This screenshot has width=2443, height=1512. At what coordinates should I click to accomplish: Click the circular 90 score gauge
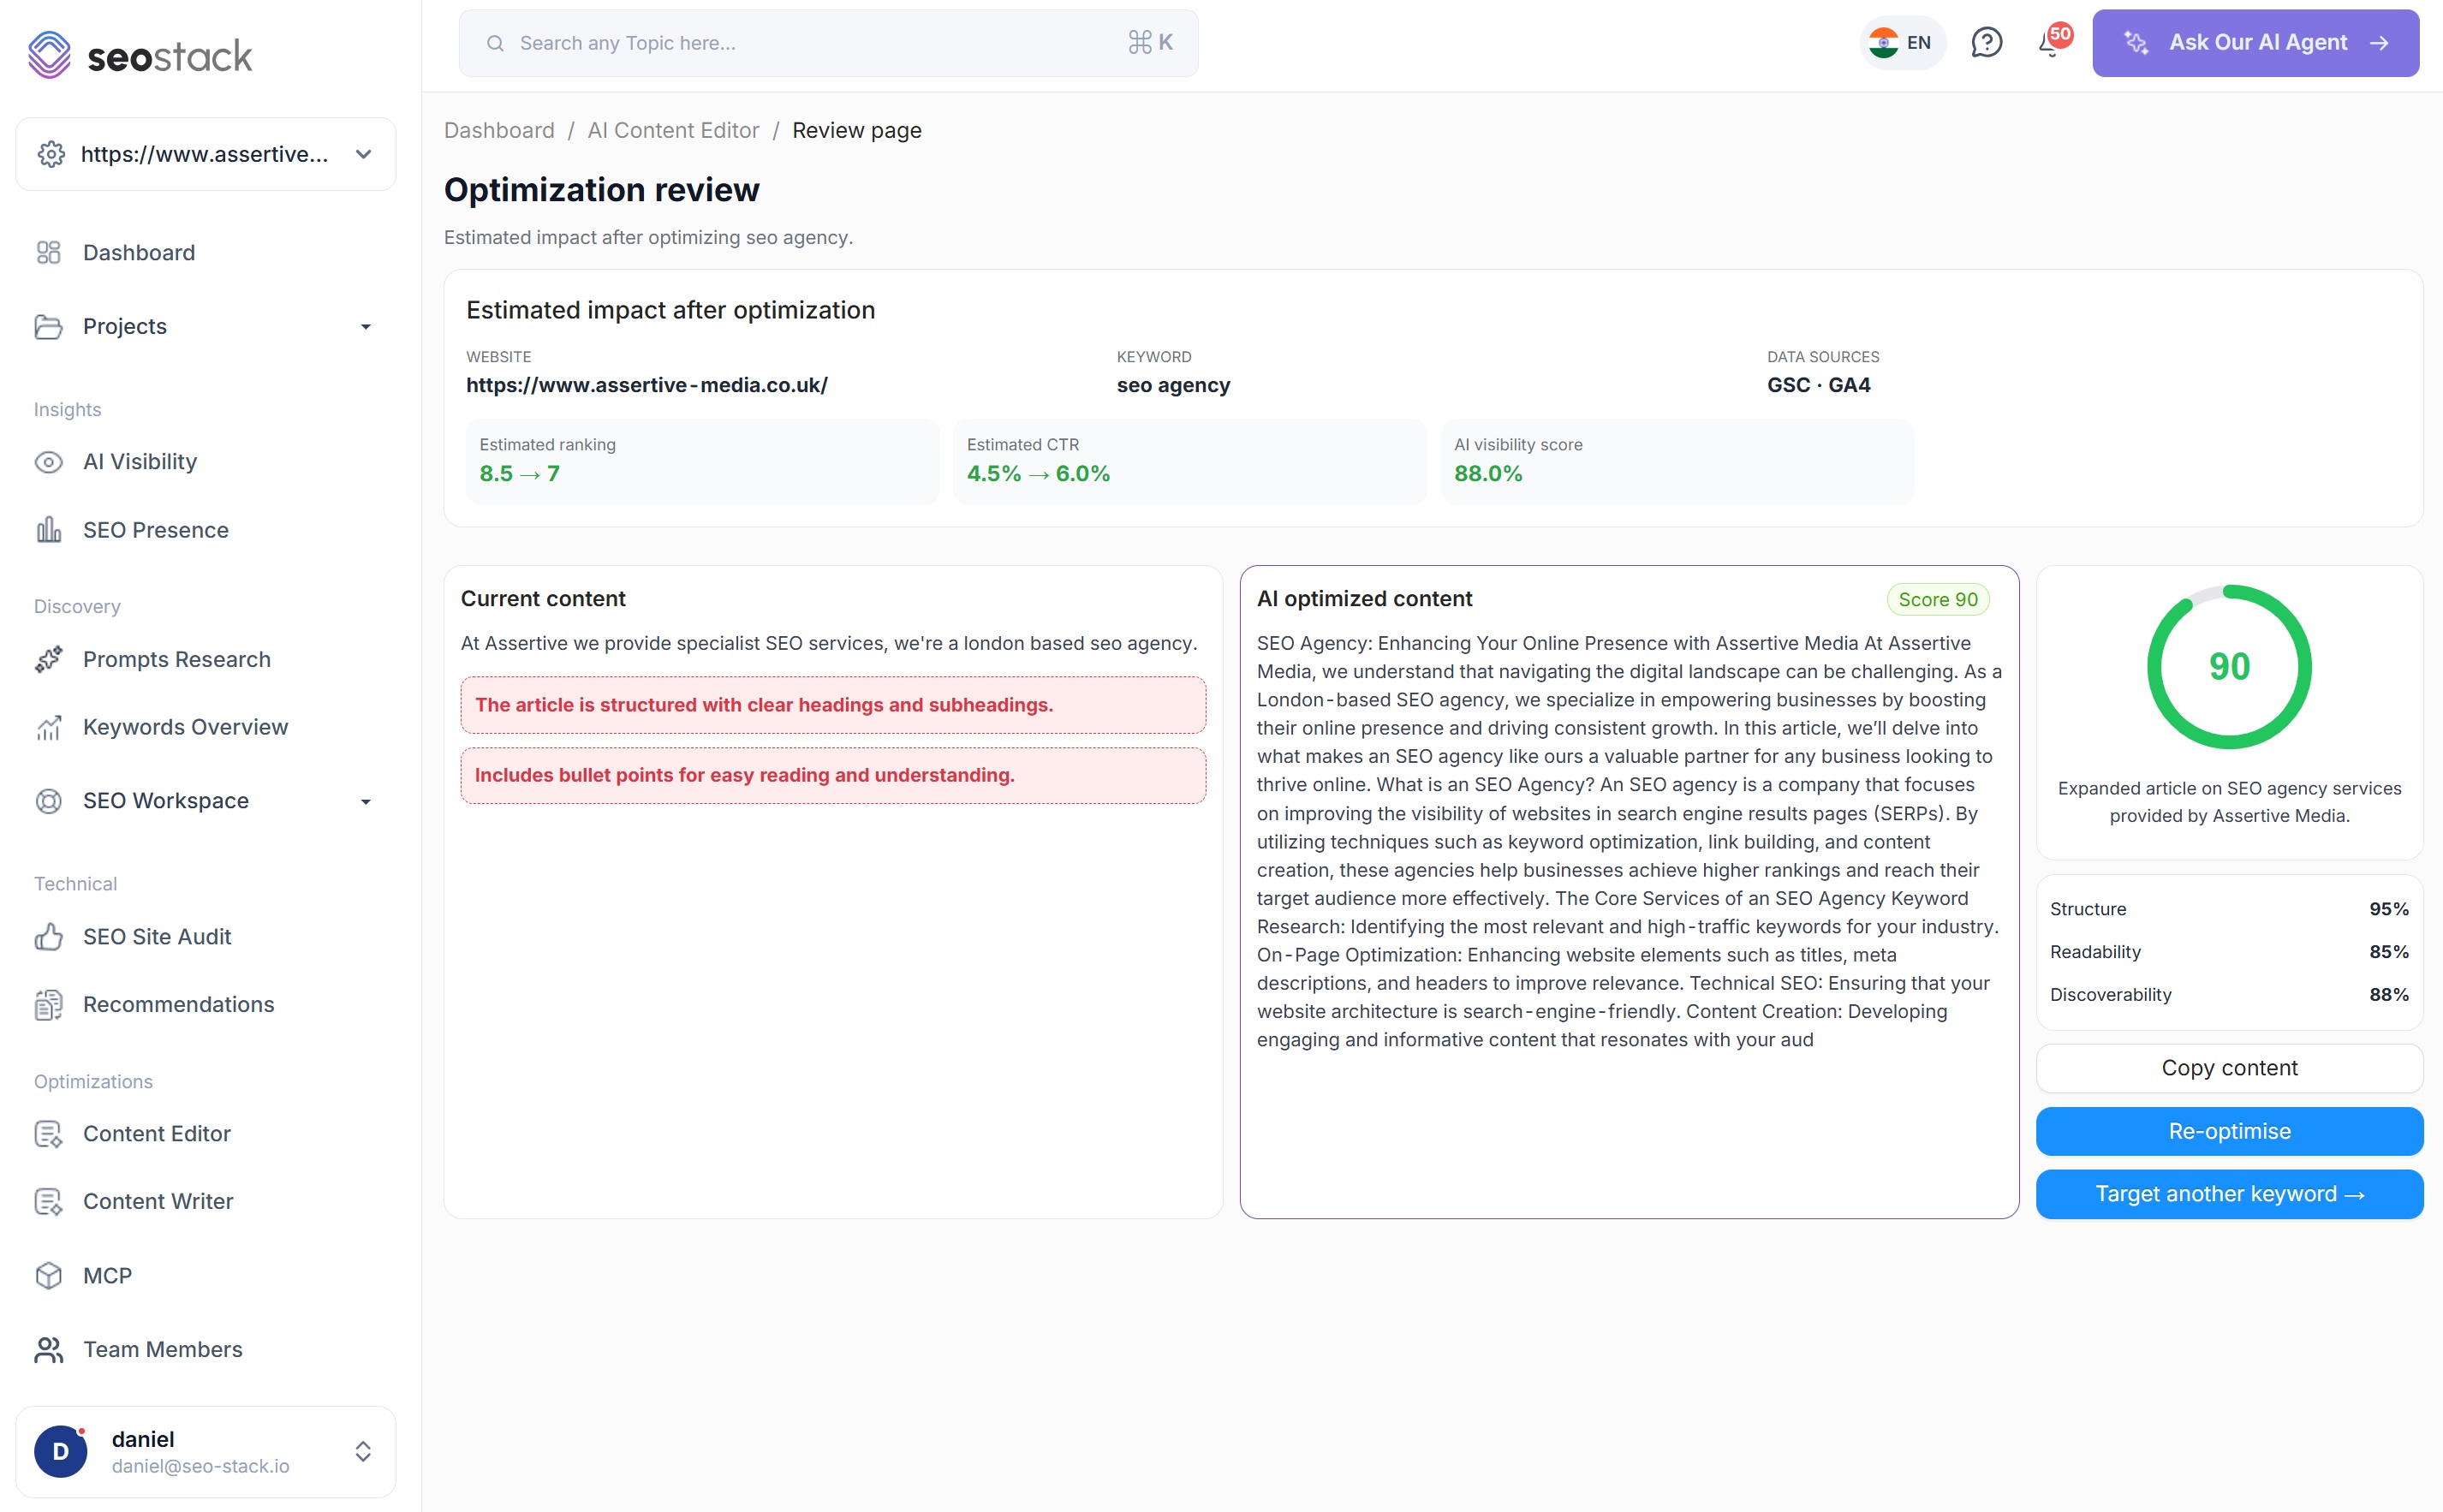point(2229,667)
